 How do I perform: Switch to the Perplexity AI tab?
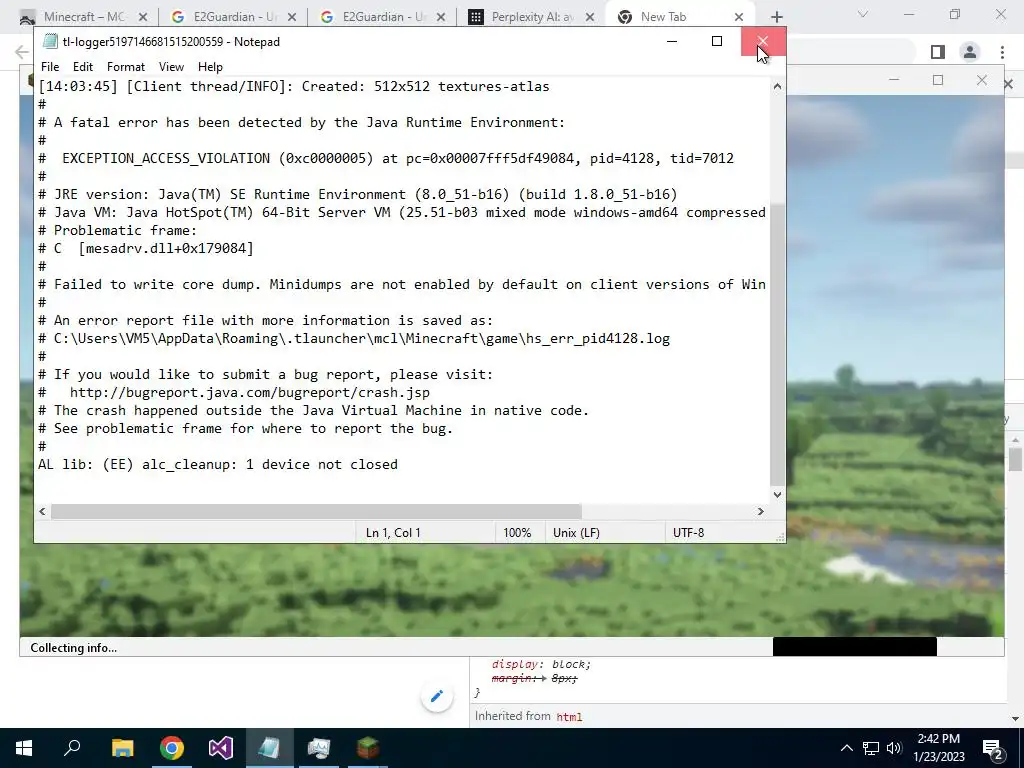tap(532, 17)
